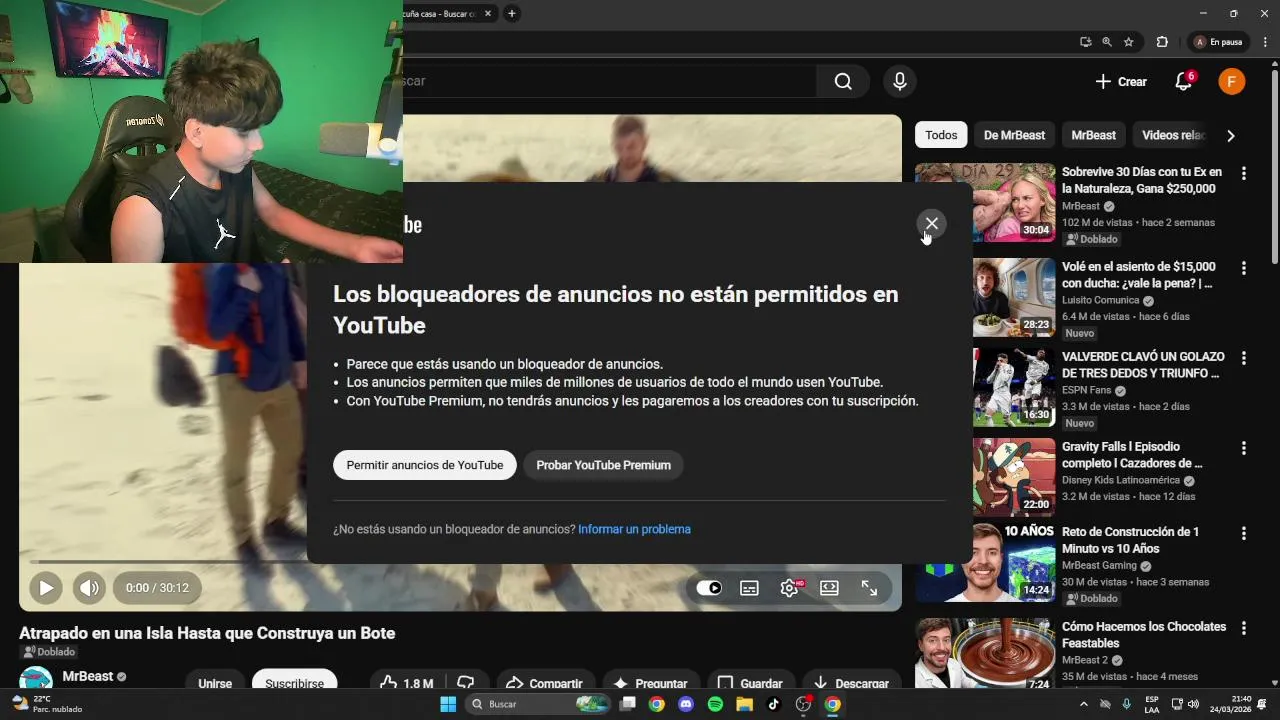Activate voice search microphone icon

coord(900,82)
